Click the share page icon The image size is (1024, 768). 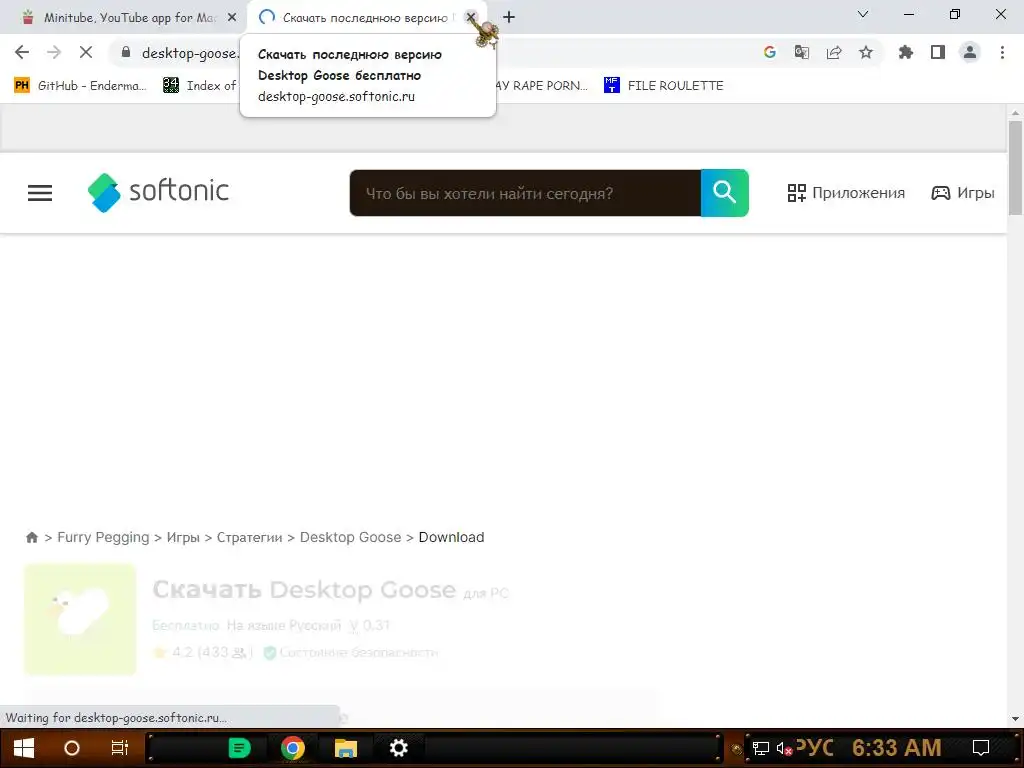pos(834,52)
